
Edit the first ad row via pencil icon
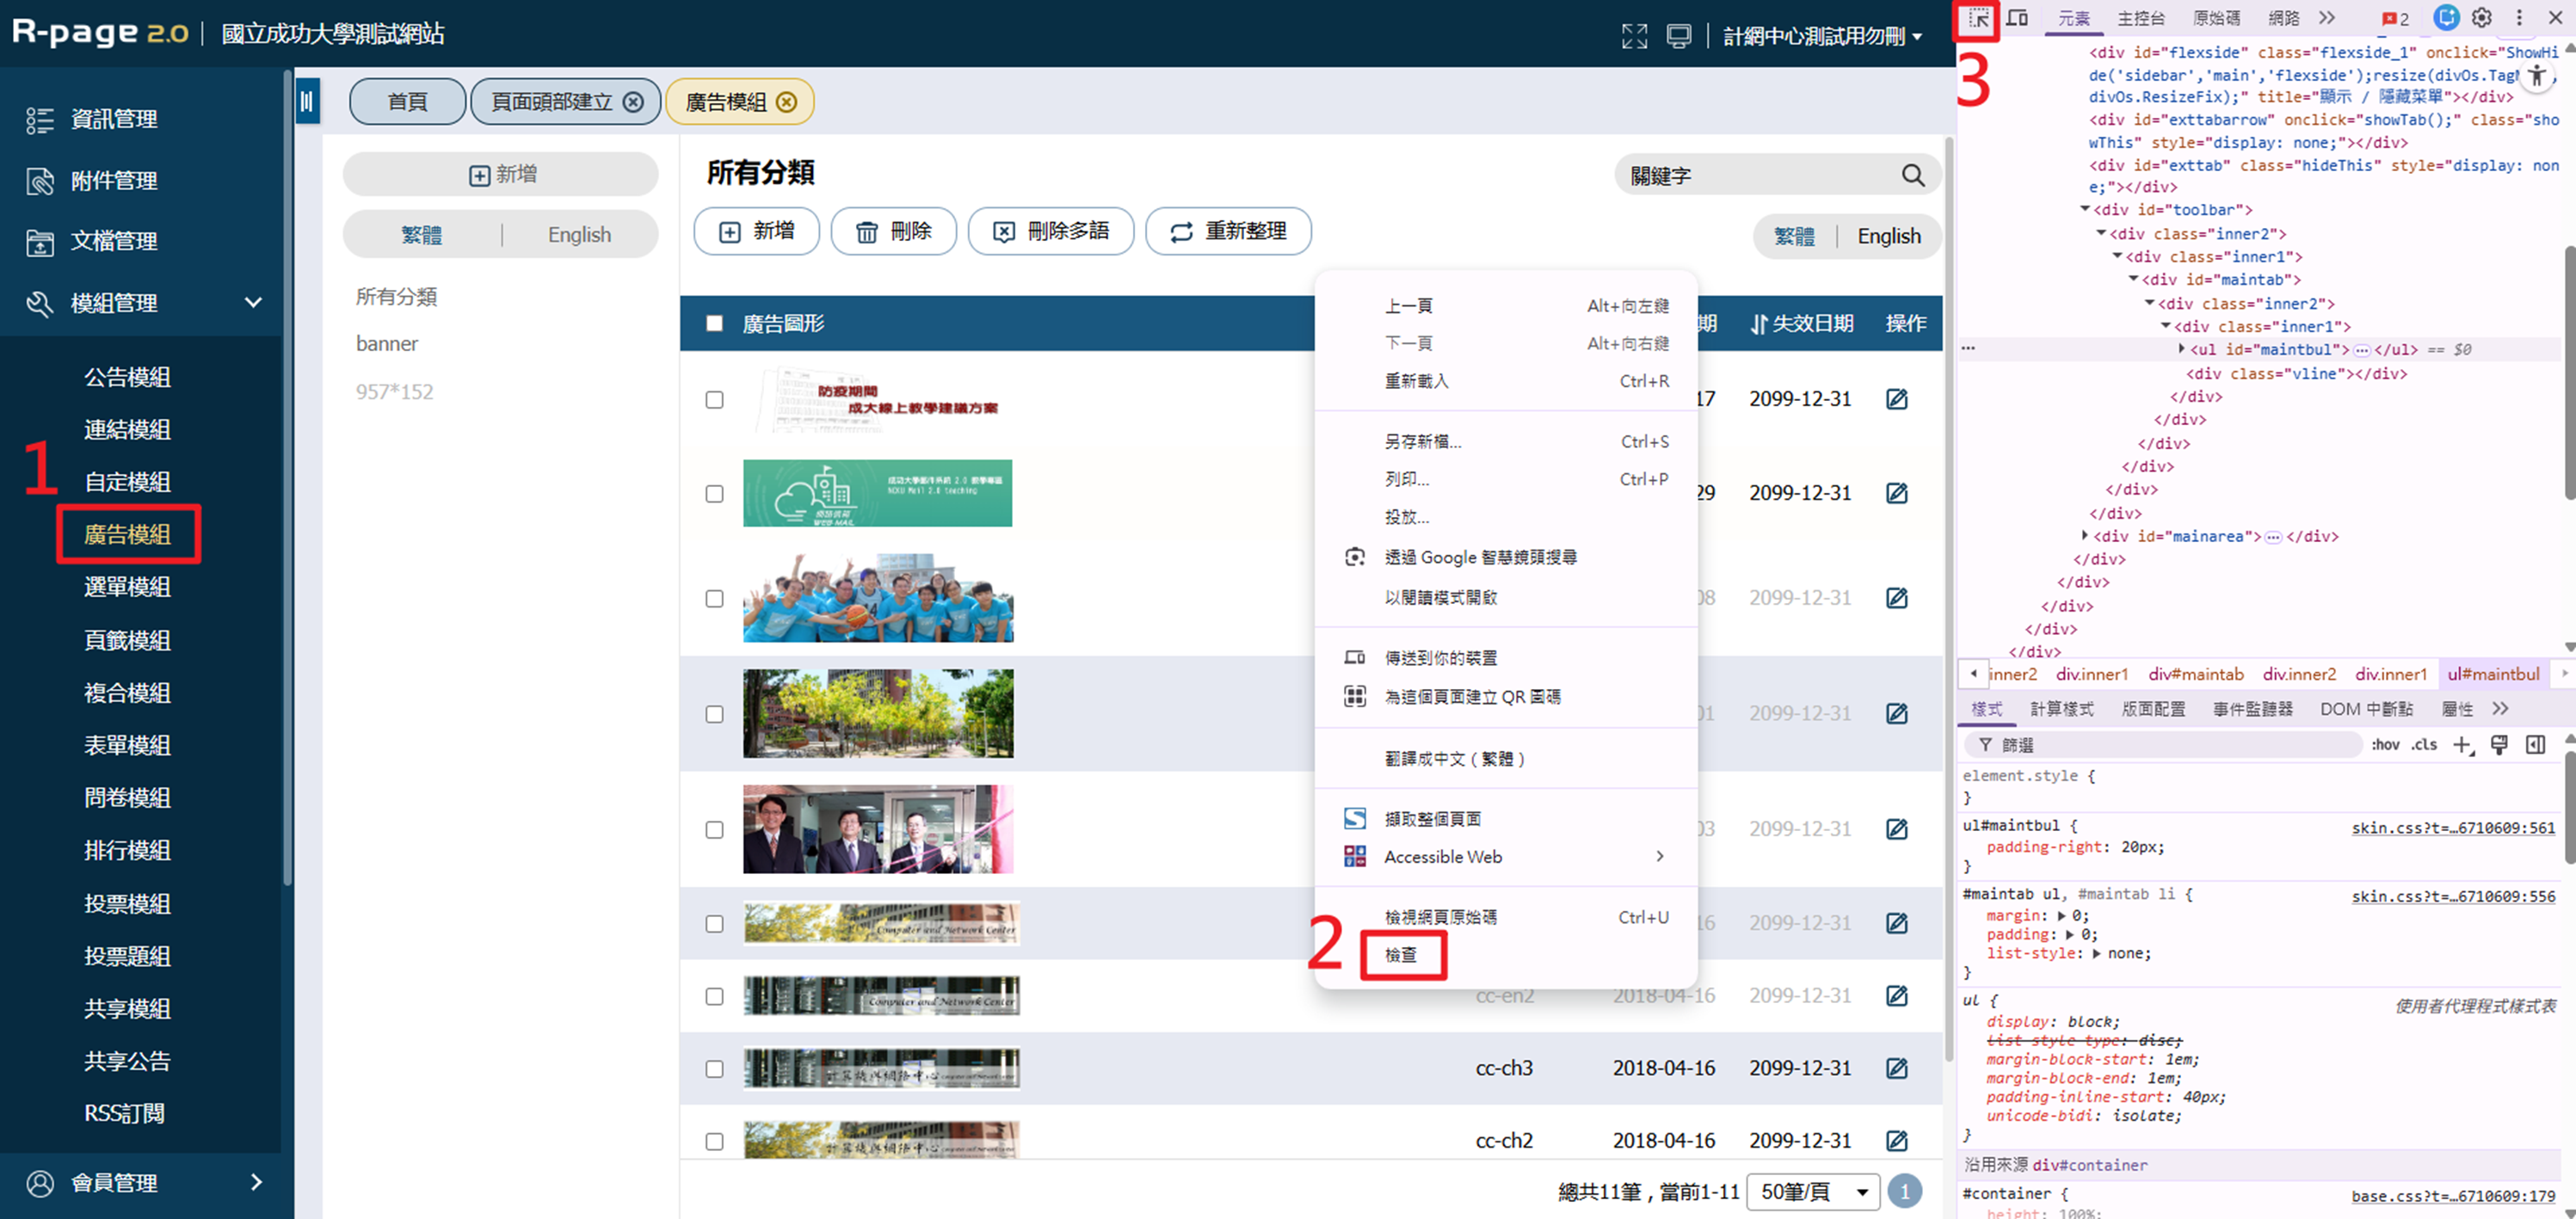point(1896,399)
